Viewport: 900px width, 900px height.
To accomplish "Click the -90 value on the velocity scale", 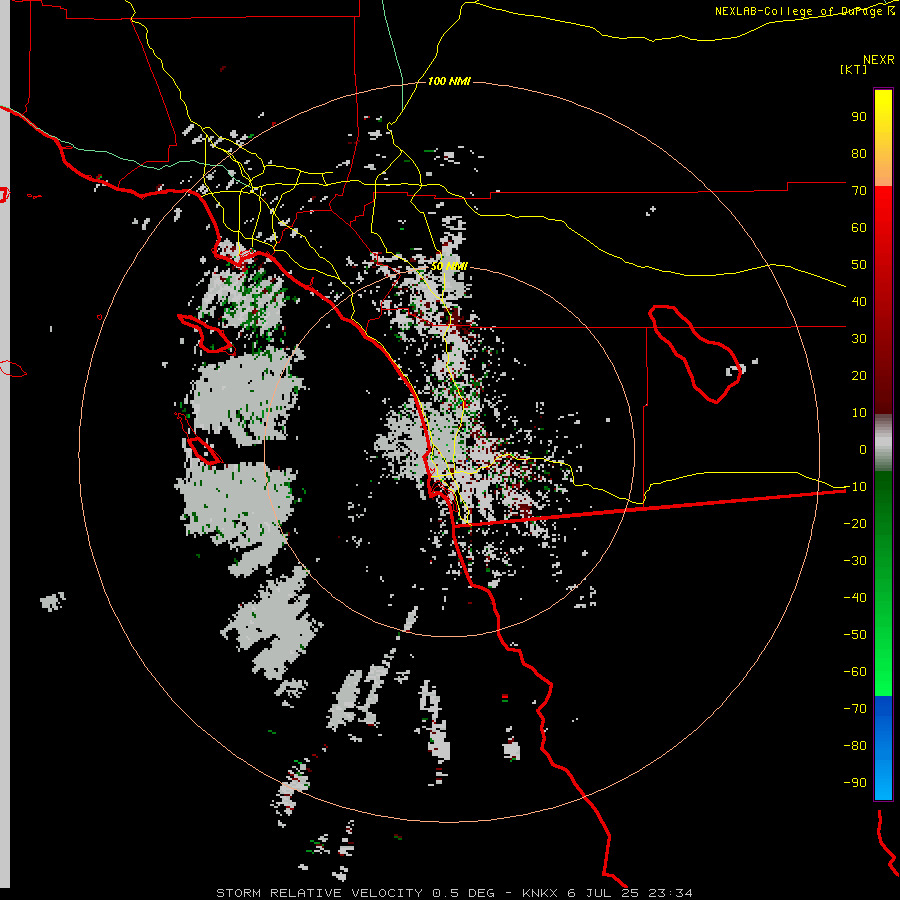I will coord(855,783).
